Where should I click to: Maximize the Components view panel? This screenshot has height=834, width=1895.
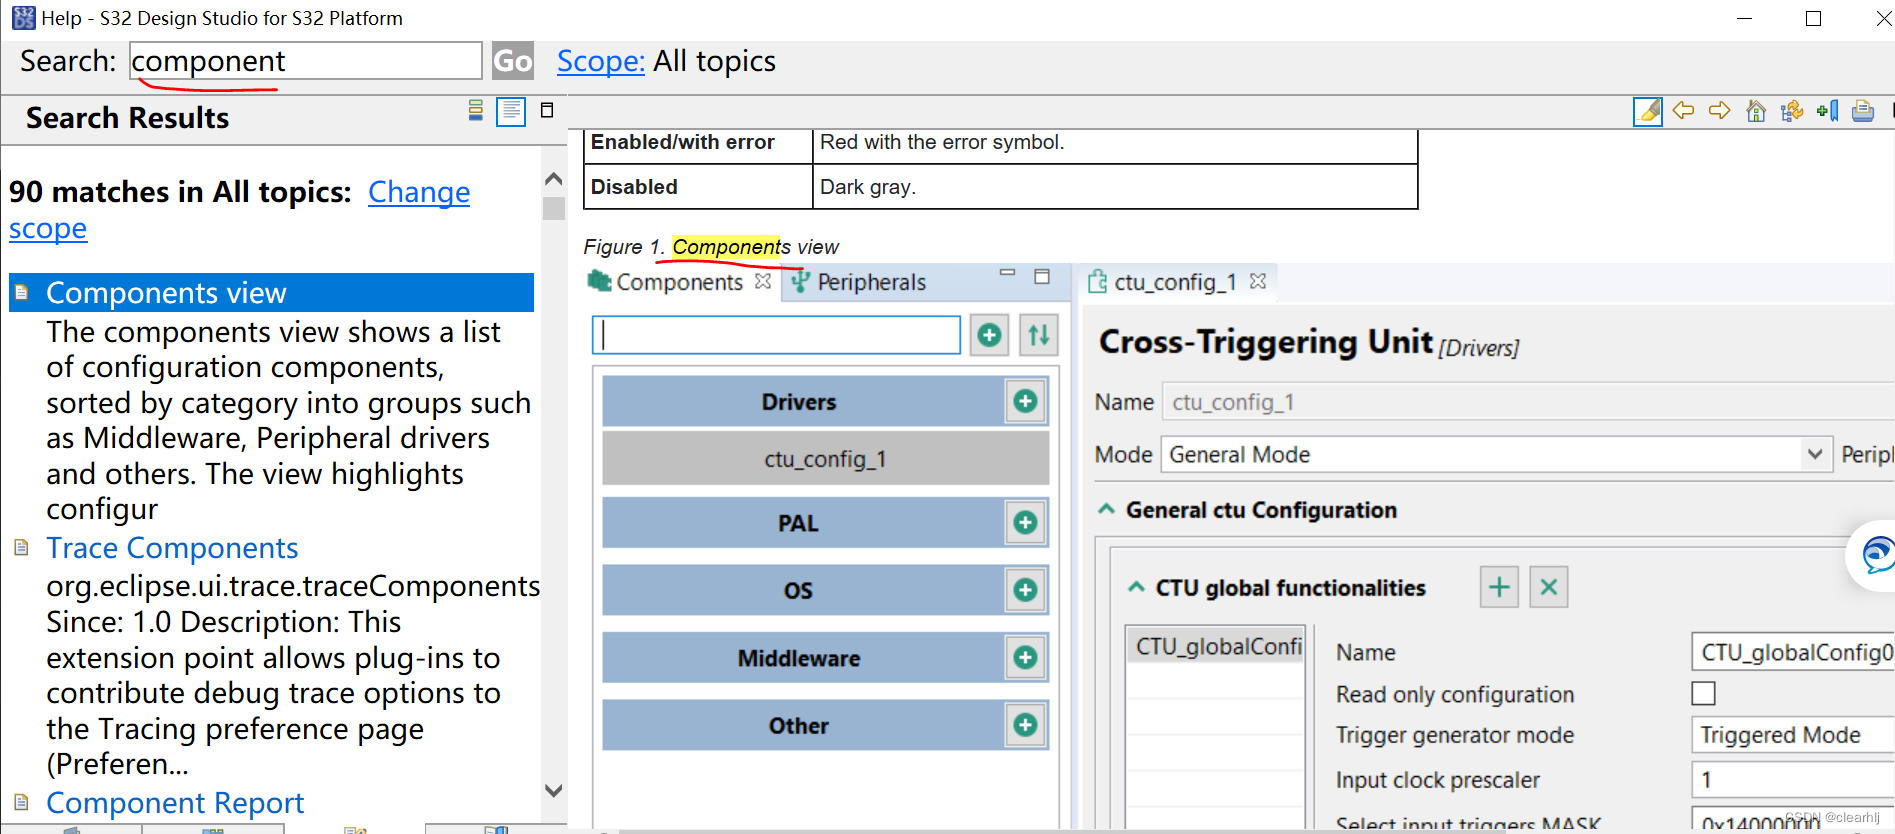tap(1042, 276)
